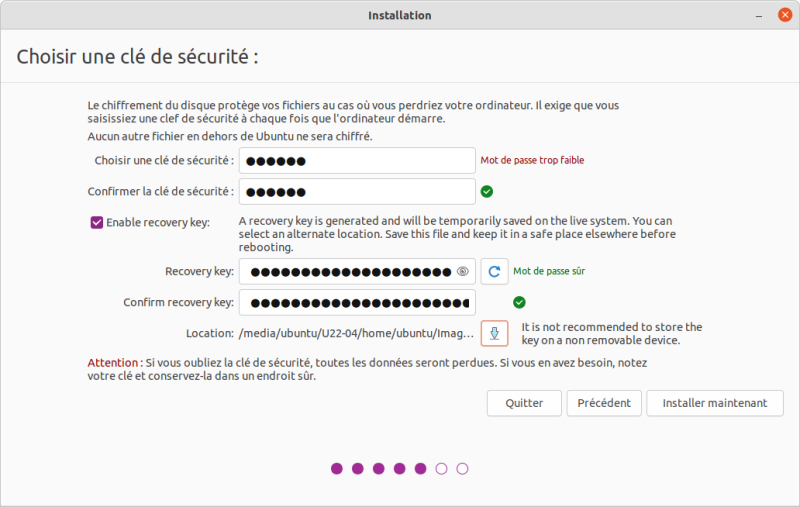Image resolution: width=800 pixels, height=507 pixels.
Task: Regenerate the recovery key with the refresh icon
Action: (x=495, y=271)
